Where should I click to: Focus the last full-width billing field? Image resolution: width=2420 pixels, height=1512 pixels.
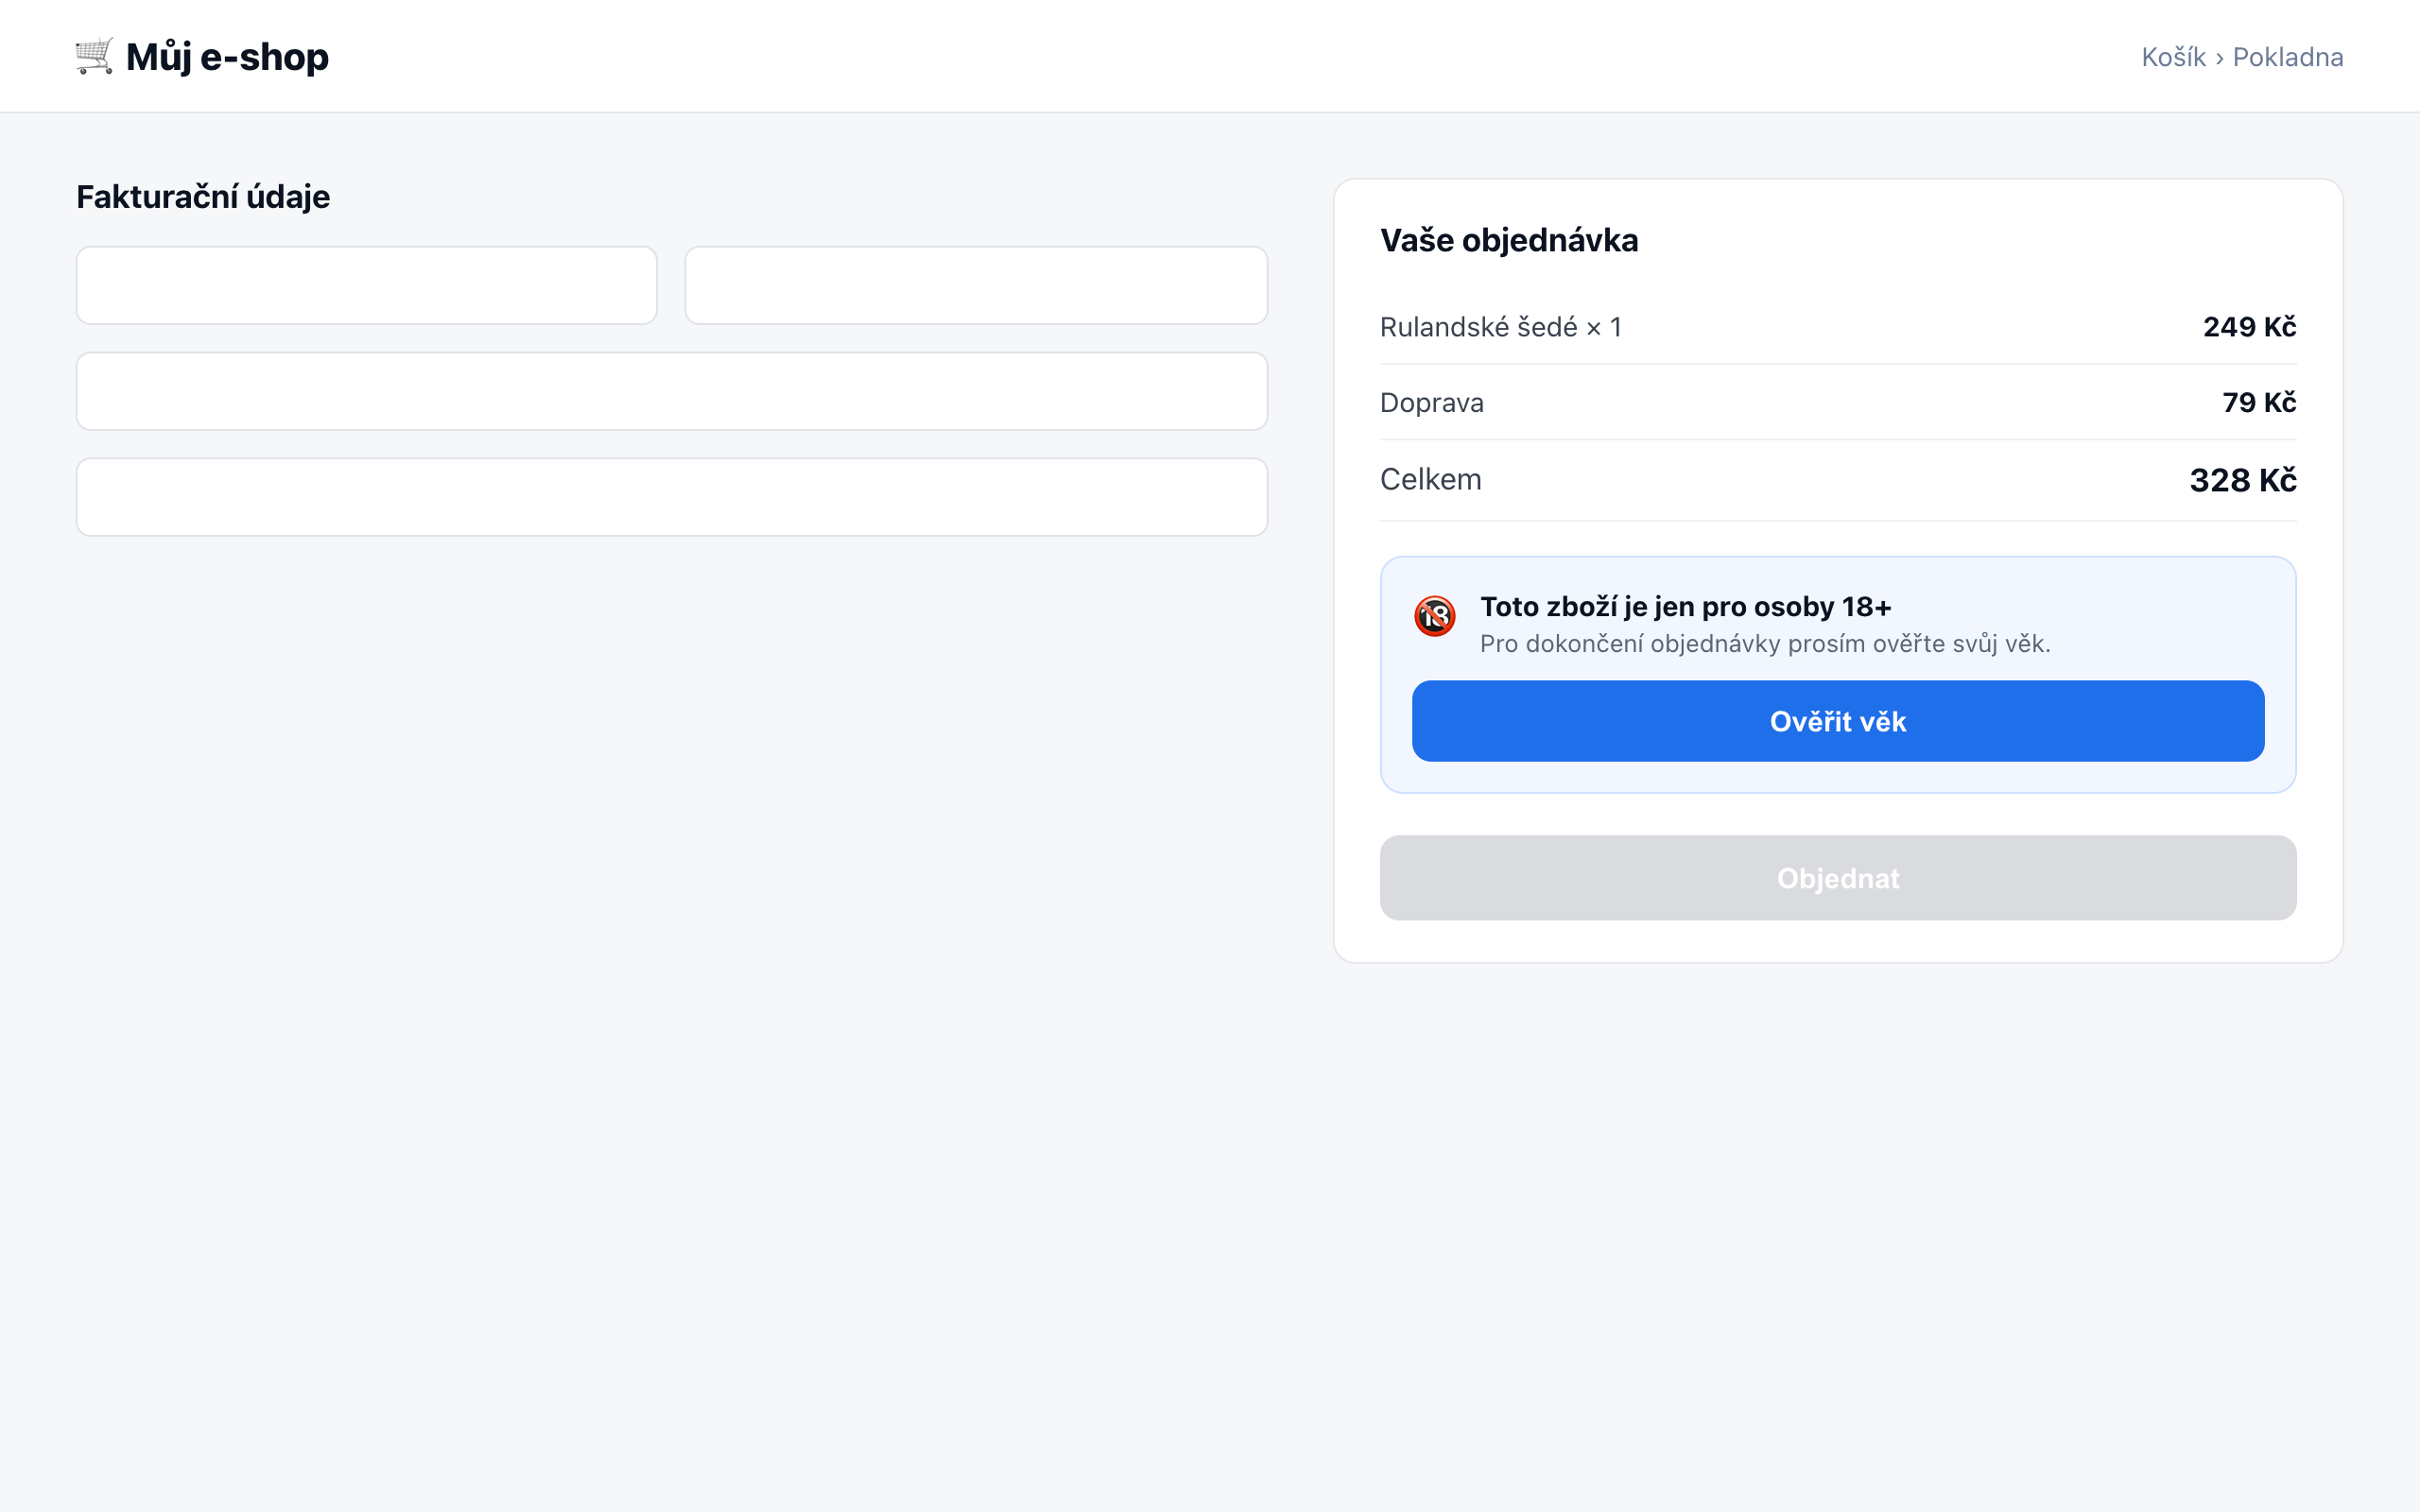pyautogui.click(x=672, y=497)
